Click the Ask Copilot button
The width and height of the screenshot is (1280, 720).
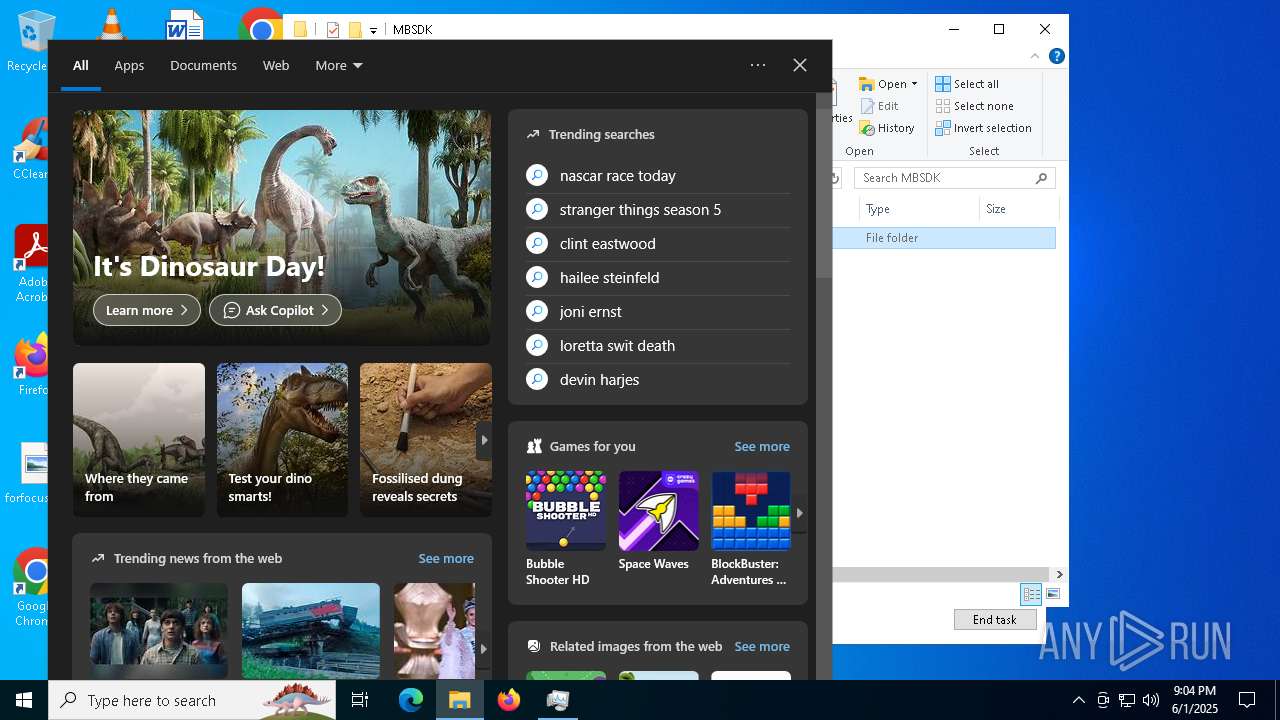[275, 310]
